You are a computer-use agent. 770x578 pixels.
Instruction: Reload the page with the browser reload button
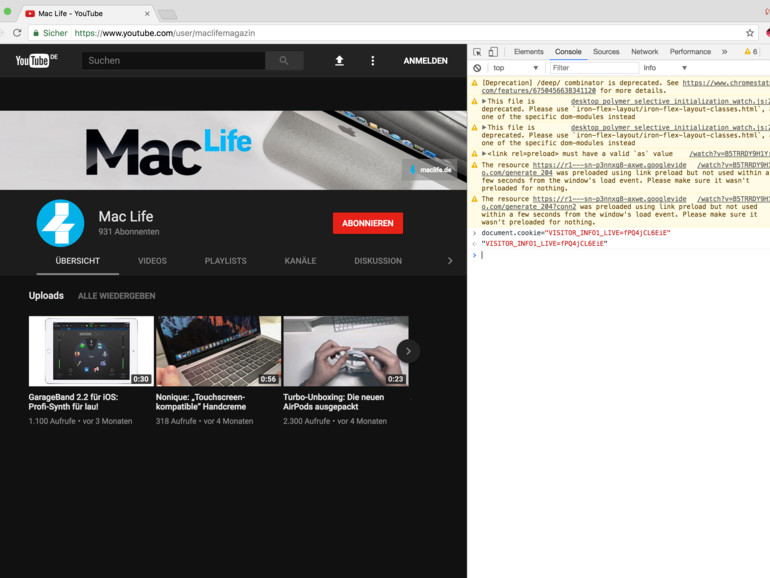tap(17, 33)
